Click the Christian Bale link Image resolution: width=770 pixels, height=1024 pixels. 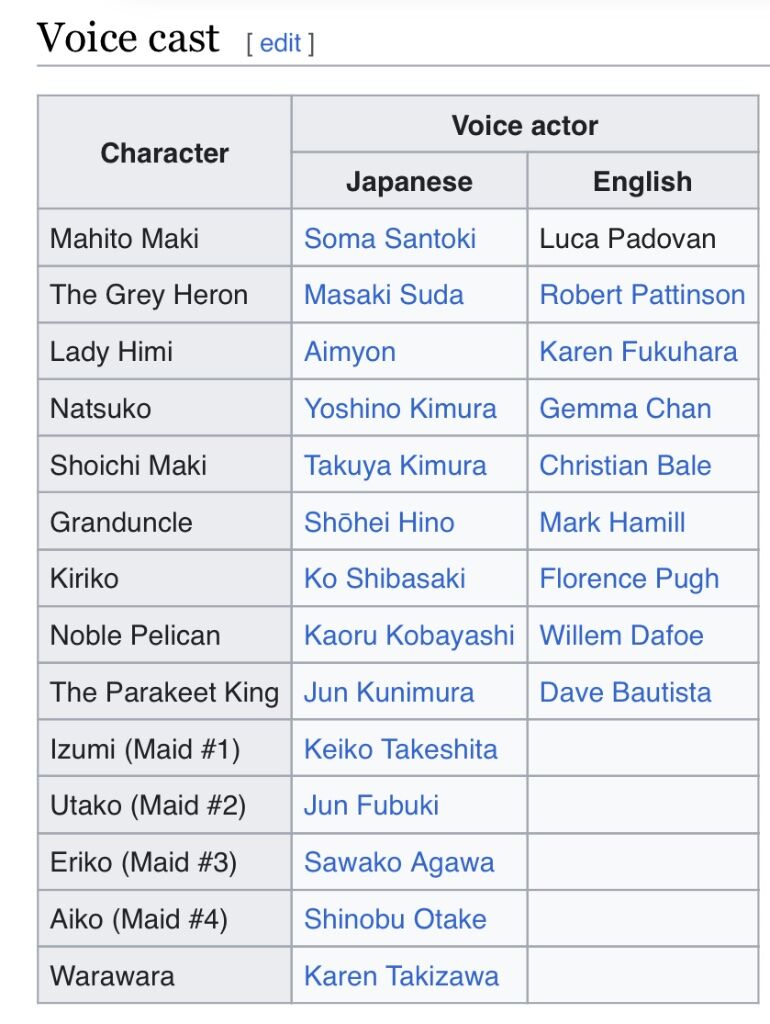pos(625,465)
